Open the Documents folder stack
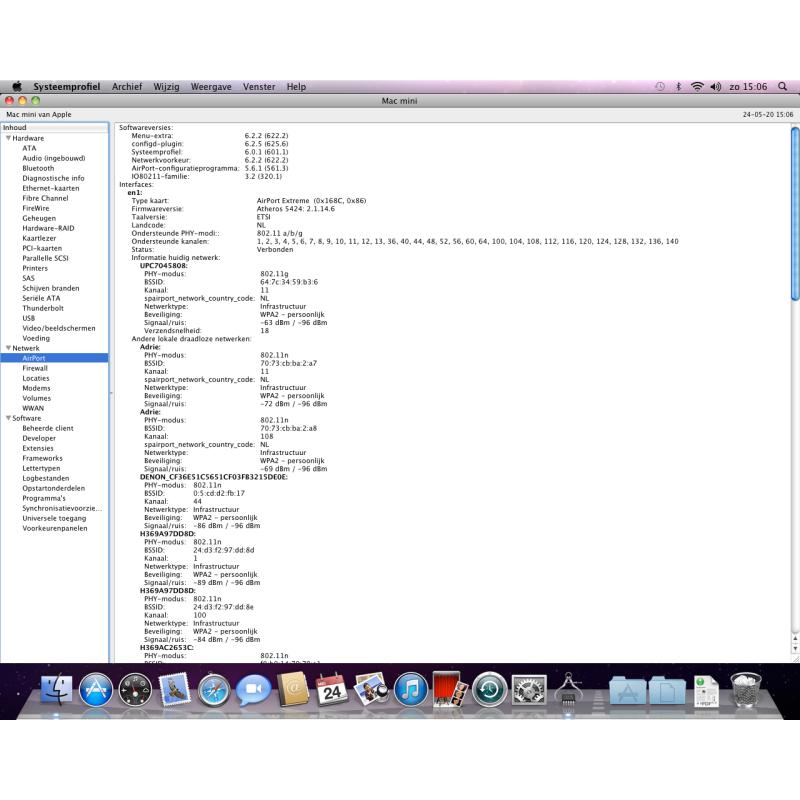800x800 pixels. [667, 690]
